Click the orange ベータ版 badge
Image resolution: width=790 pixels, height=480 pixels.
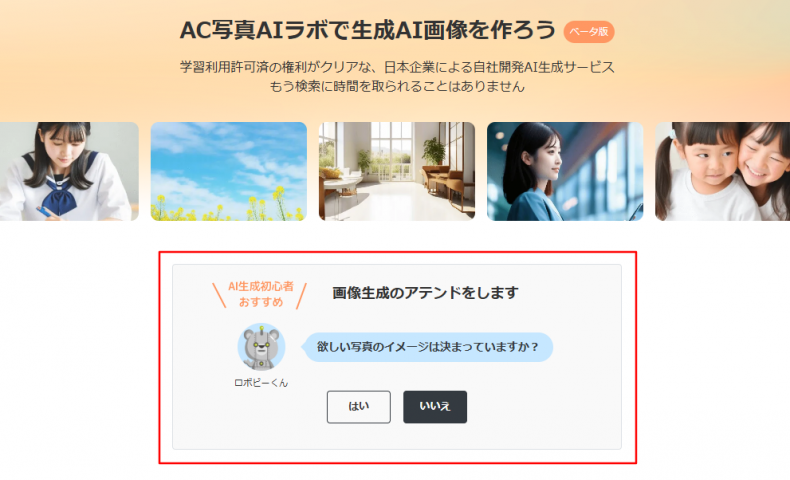tap(589, 31)
